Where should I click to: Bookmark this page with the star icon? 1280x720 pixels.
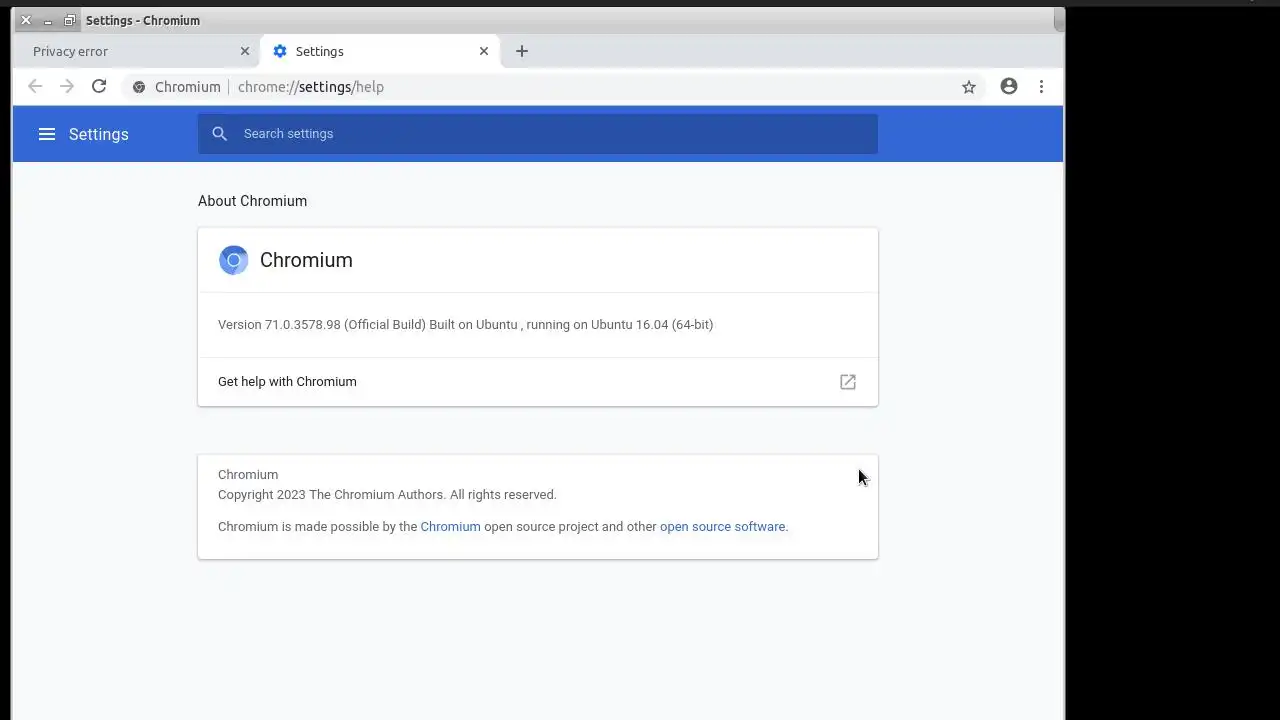(x=969, y=87)
